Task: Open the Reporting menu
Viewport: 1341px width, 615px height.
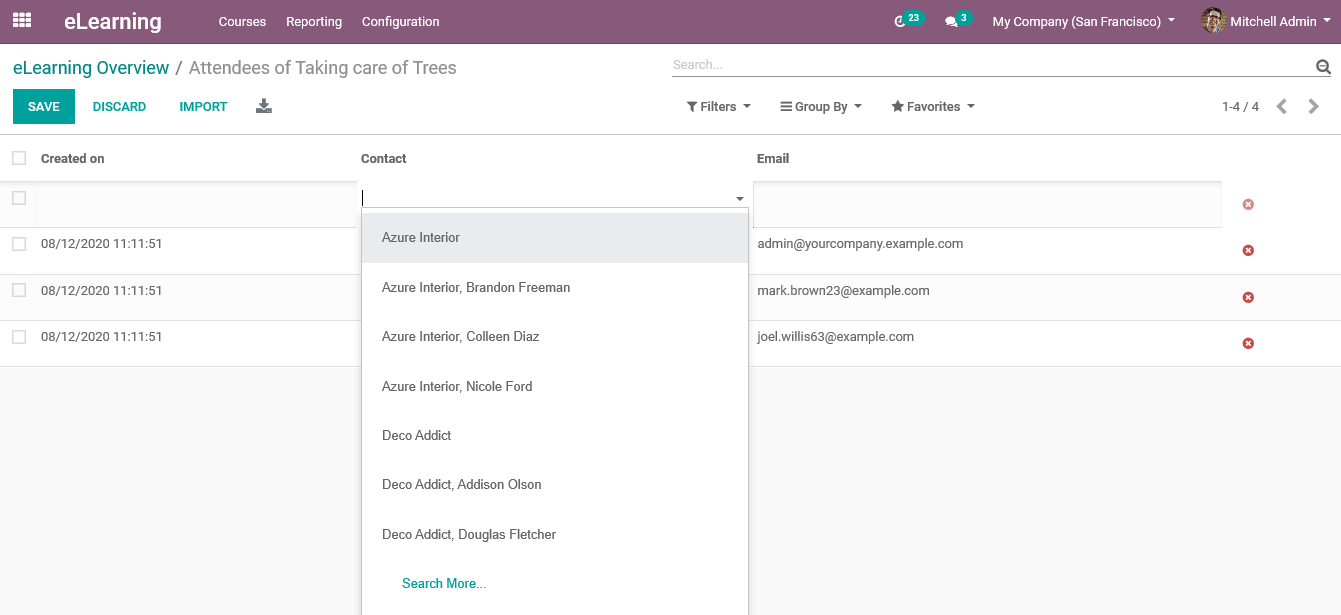Action: 314,21
